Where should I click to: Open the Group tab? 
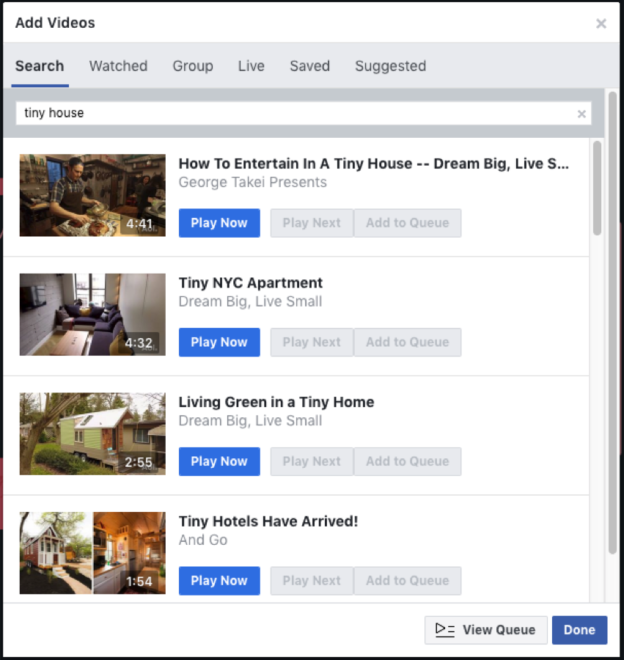[193, 66]
